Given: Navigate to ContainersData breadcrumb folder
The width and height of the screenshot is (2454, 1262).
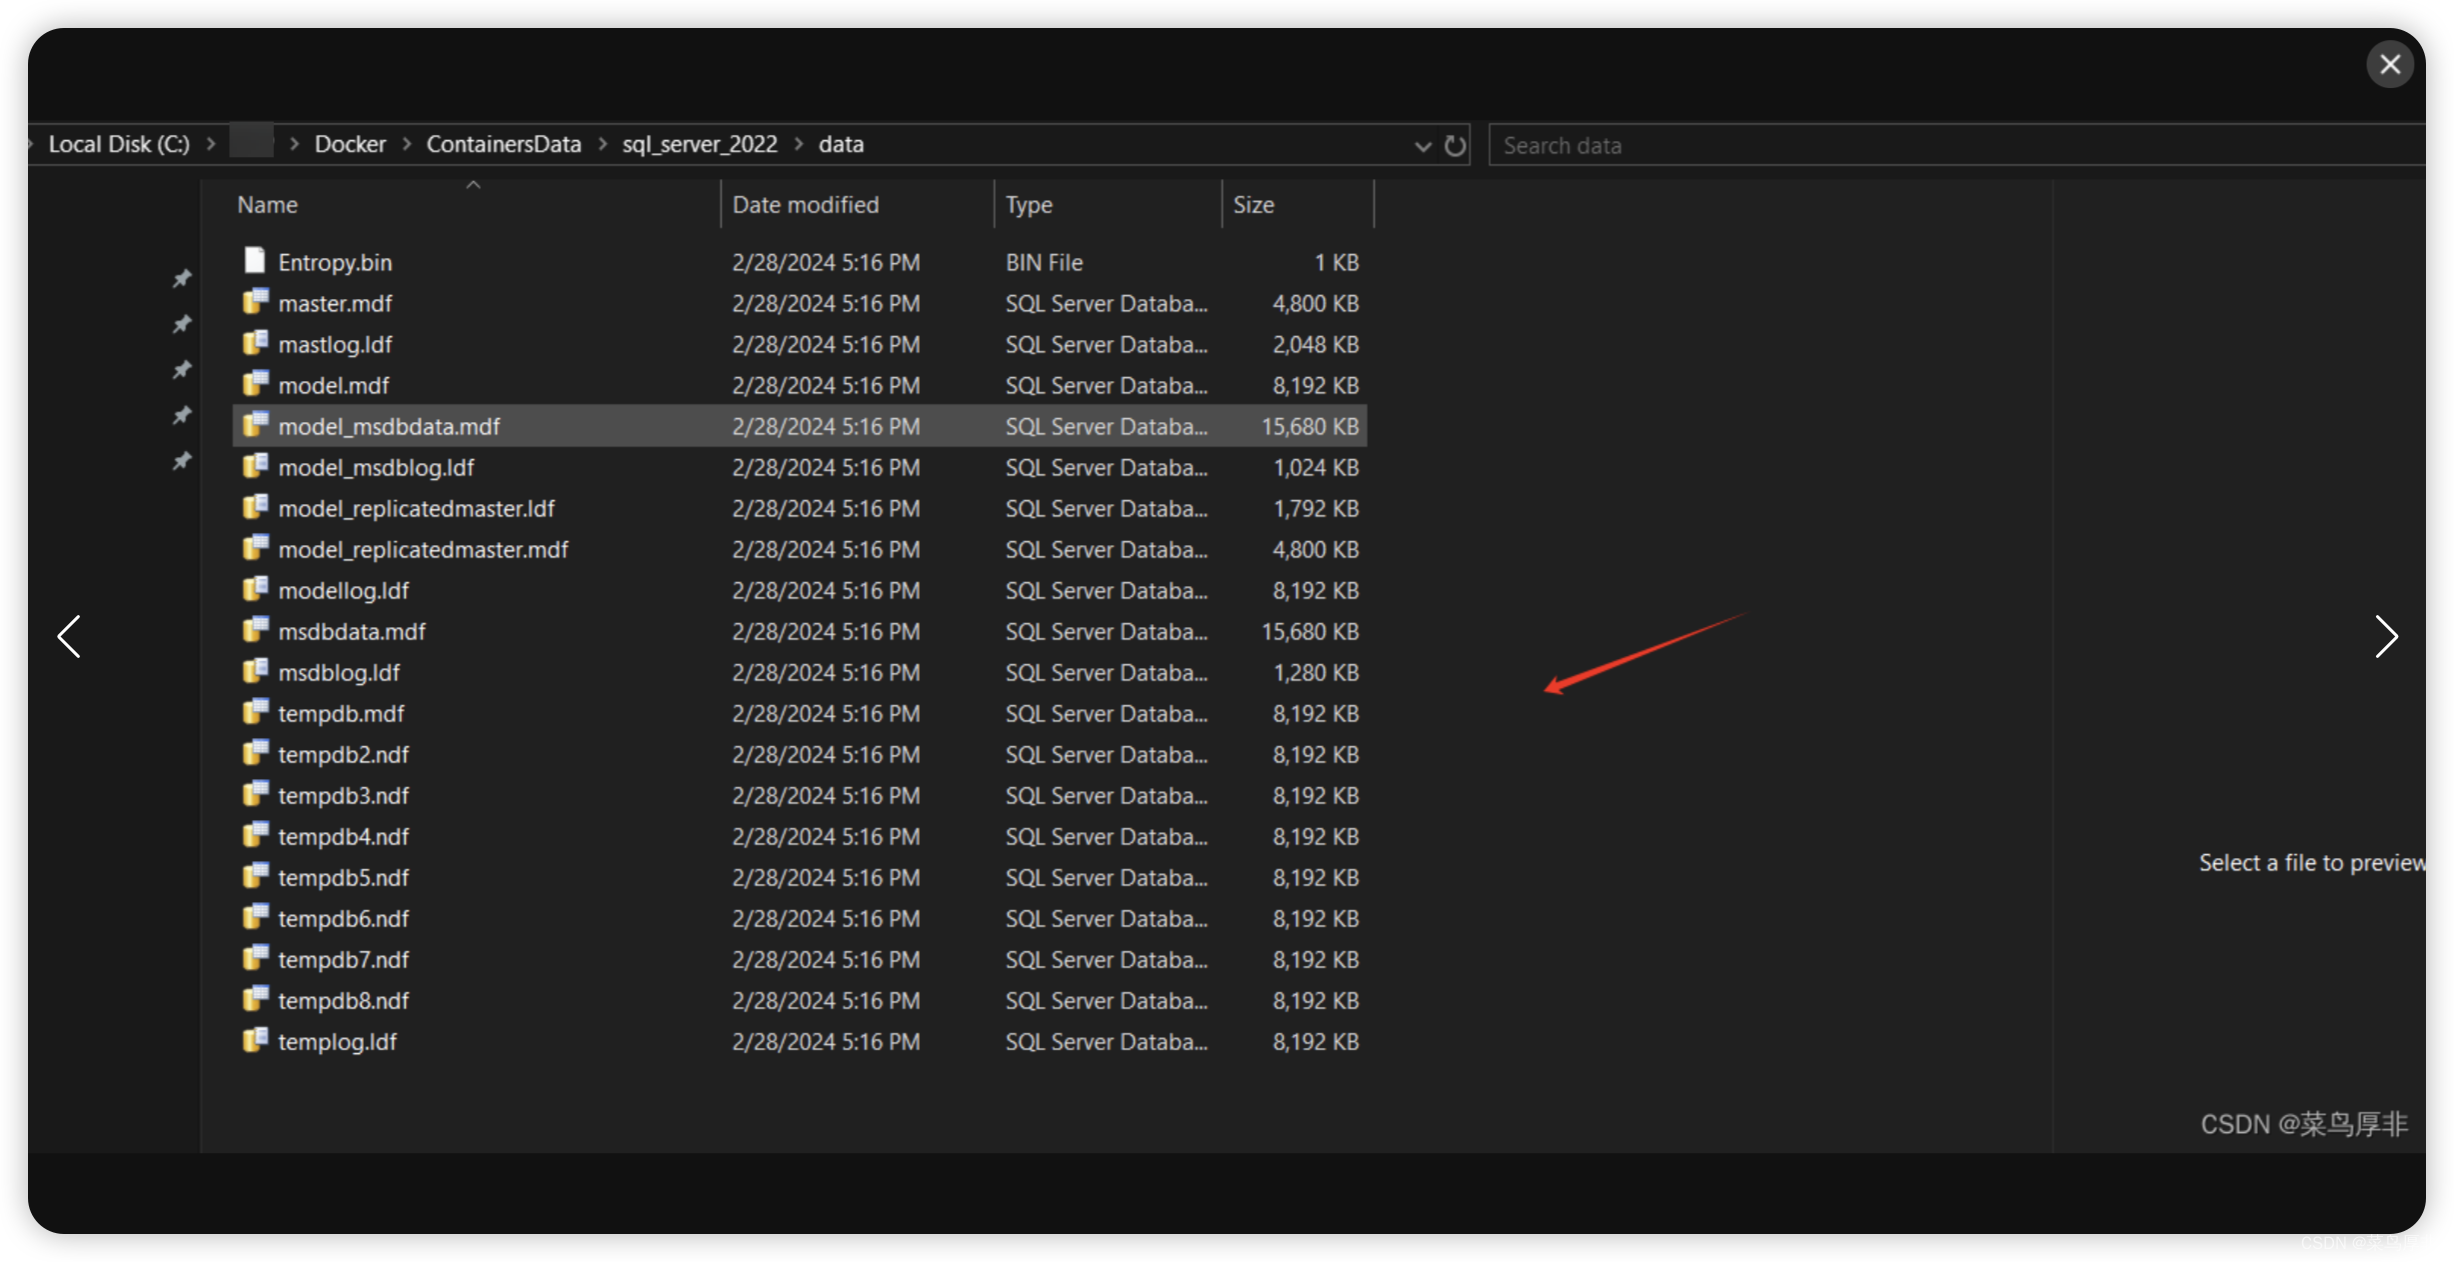Looking at the screenshot, I should pyautogui.click(x=504, y=144).
